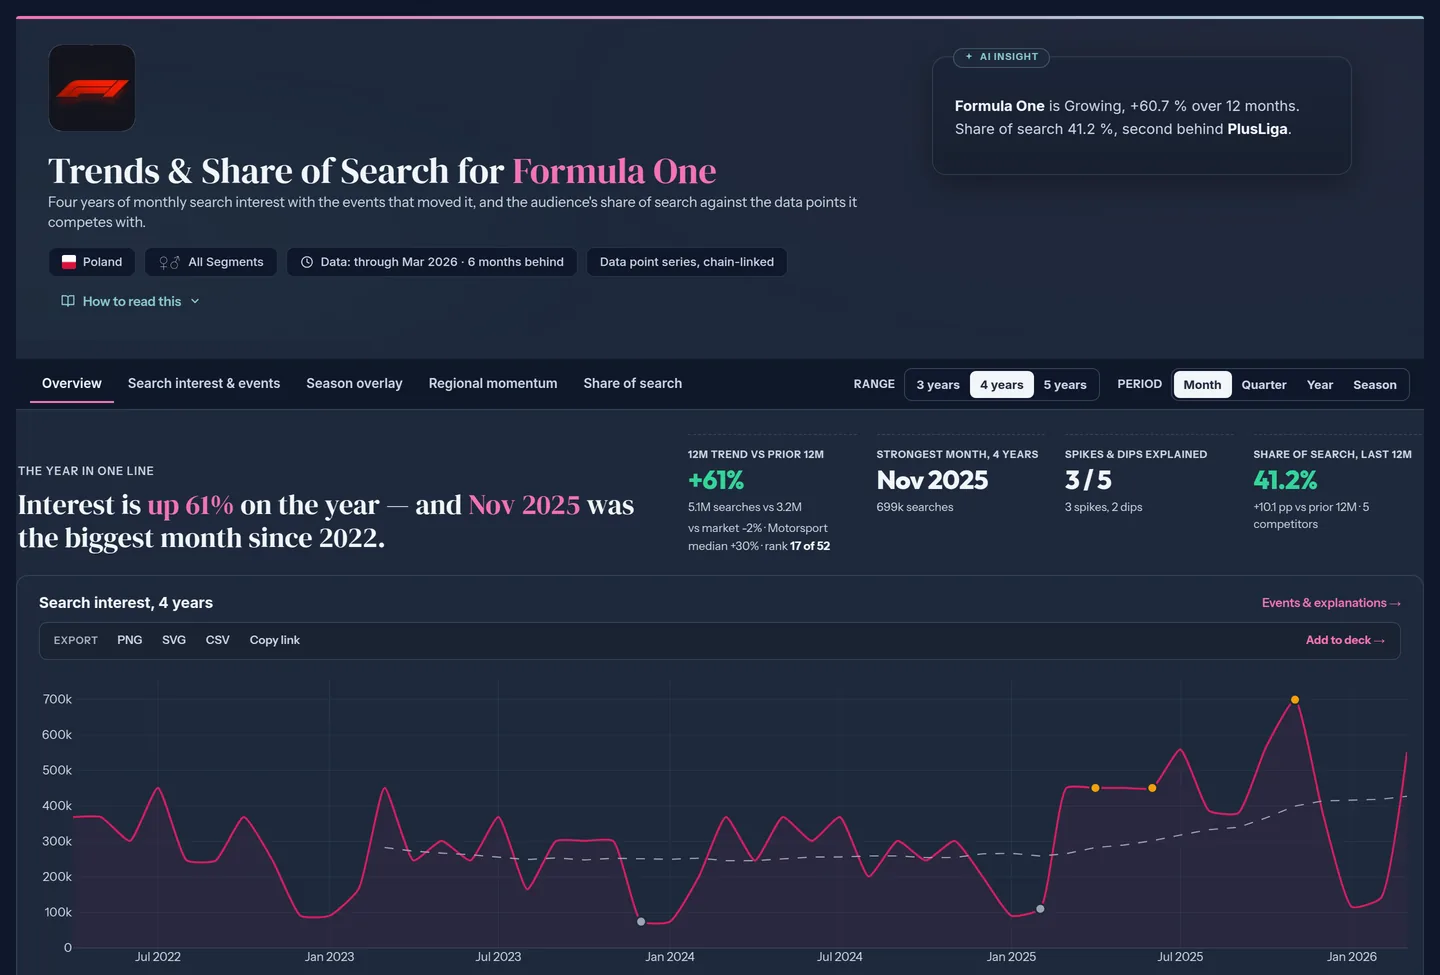Screen dimensions: 1440x975
Task: Click the 699k searches text
Action: pos(915,507)
